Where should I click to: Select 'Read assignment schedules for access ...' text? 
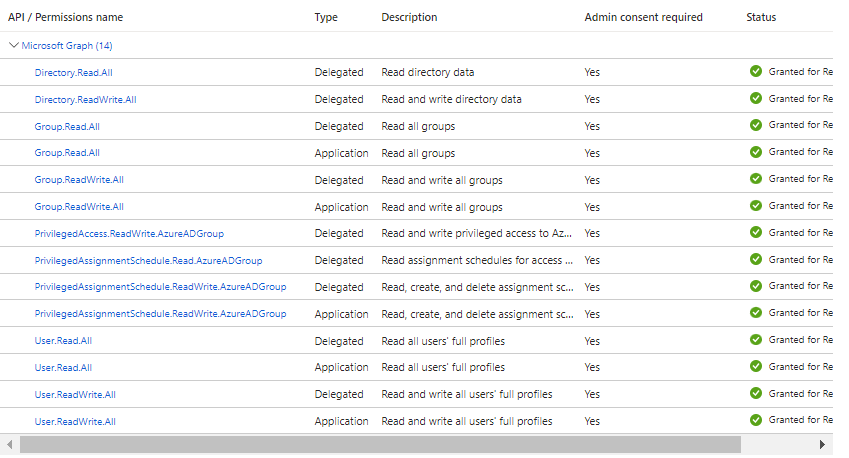(x=477, y=260)
